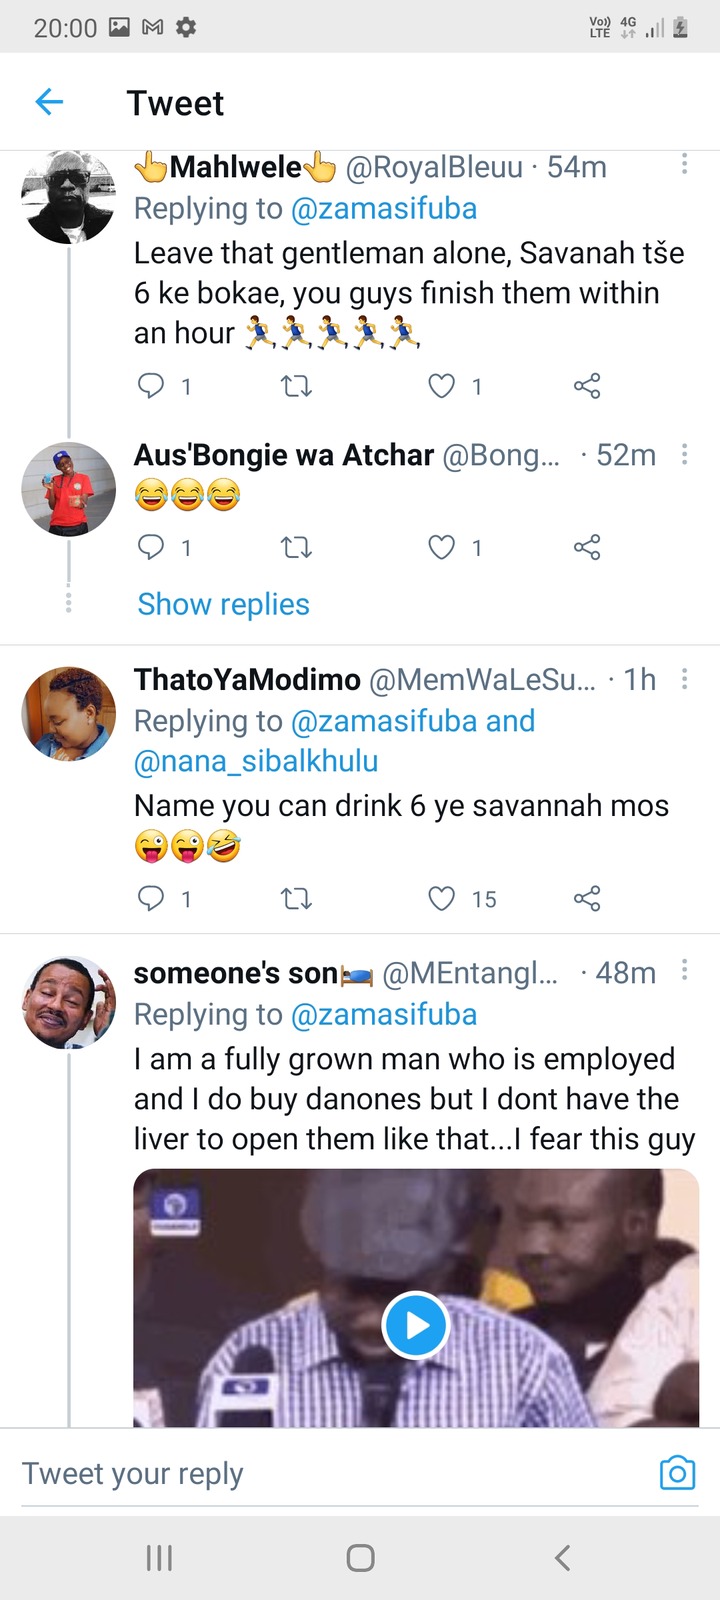Open ThatoYaModimo's profile picture

(x=69, y=714)
